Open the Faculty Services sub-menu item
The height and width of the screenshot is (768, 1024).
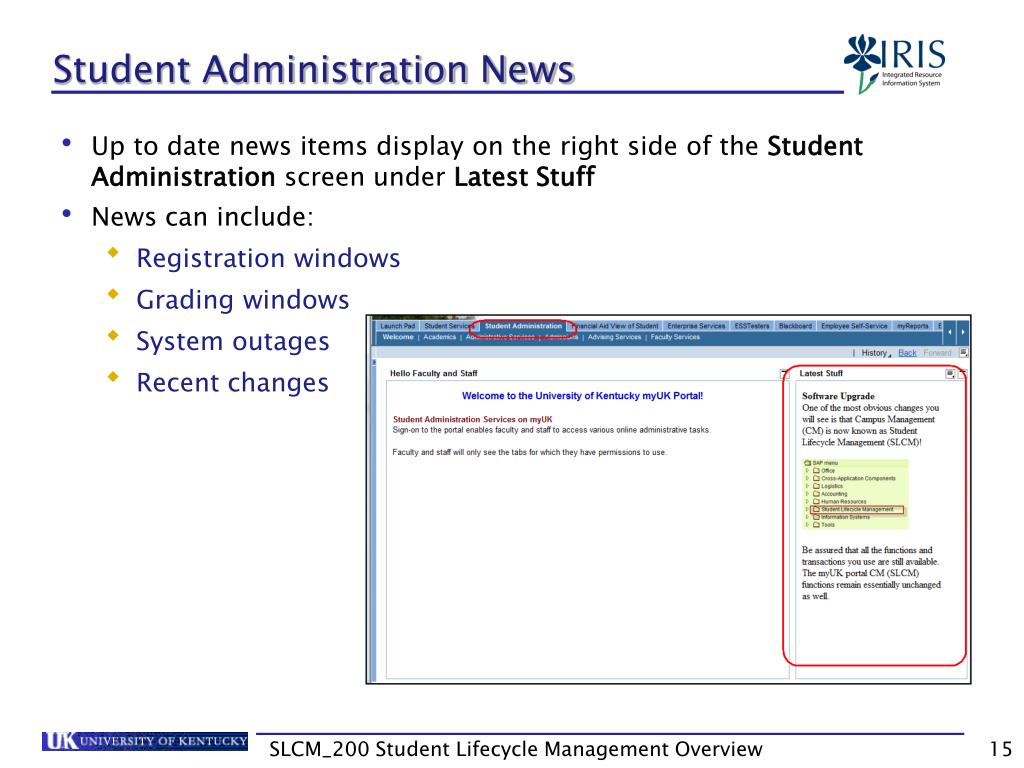[675, 337]
